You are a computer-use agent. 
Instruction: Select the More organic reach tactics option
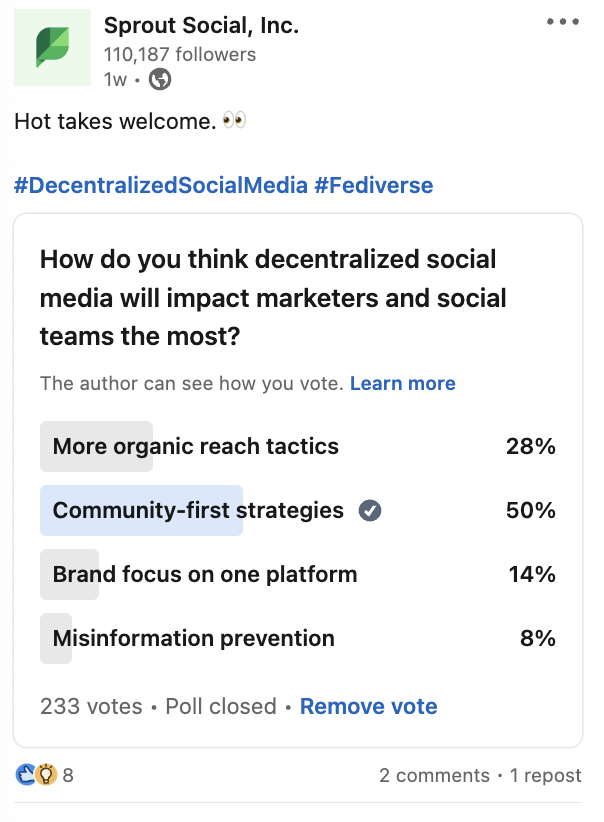click(x=298, y=447)
